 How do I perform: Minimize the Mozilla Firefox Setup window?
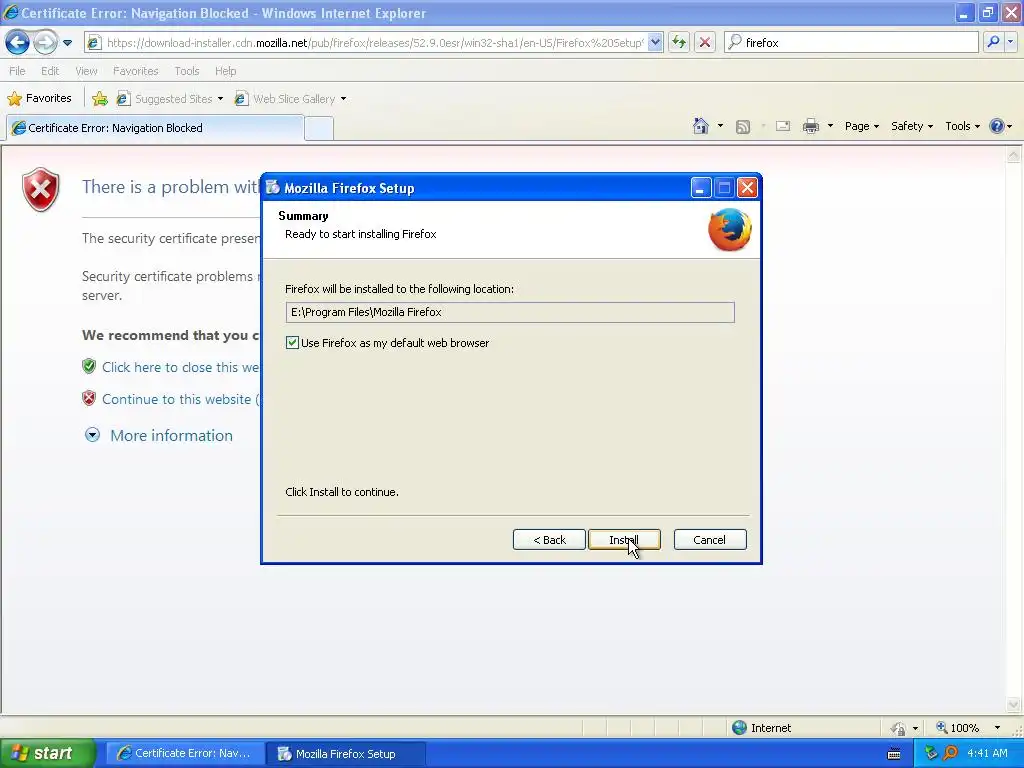pyautogui.click(x=700, y=188)
